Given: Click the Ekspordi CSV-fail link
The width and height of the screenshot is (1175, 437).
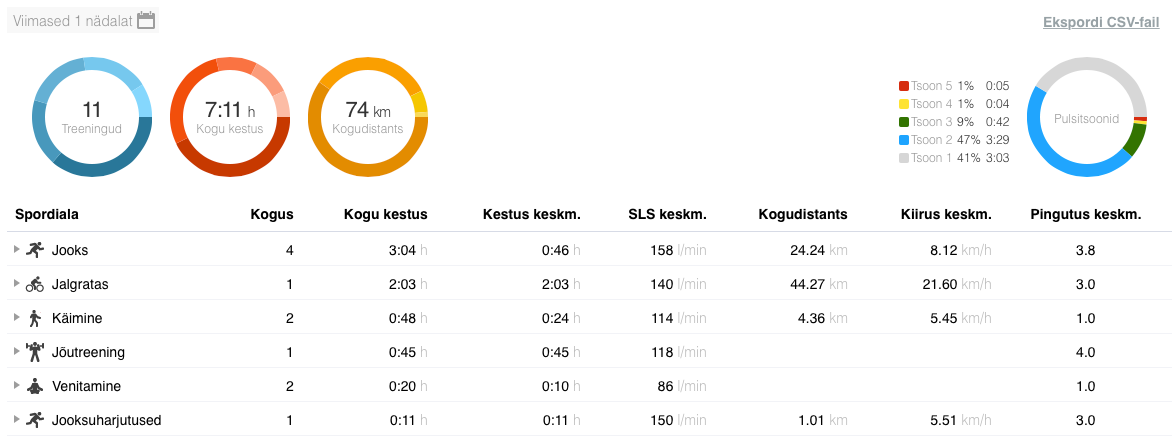Looking at the screenshot, I should [x=1101, y=22].
